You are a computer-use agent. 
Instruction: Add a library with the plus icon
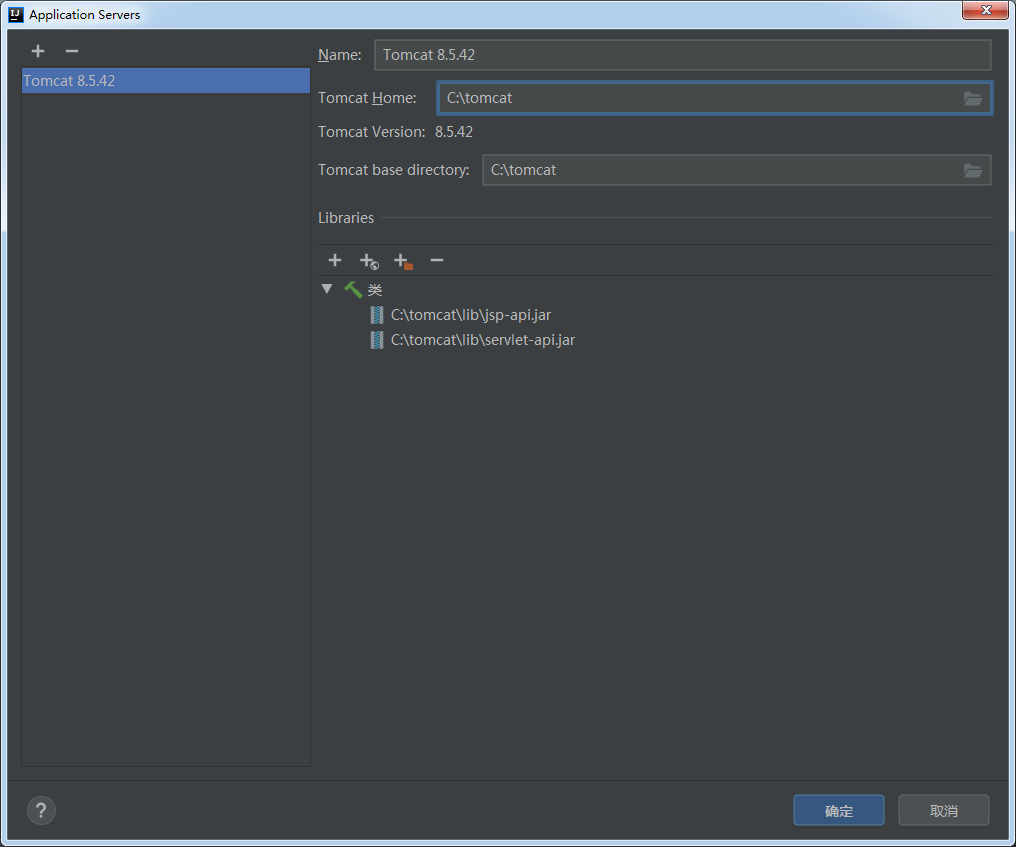[335, 261]
